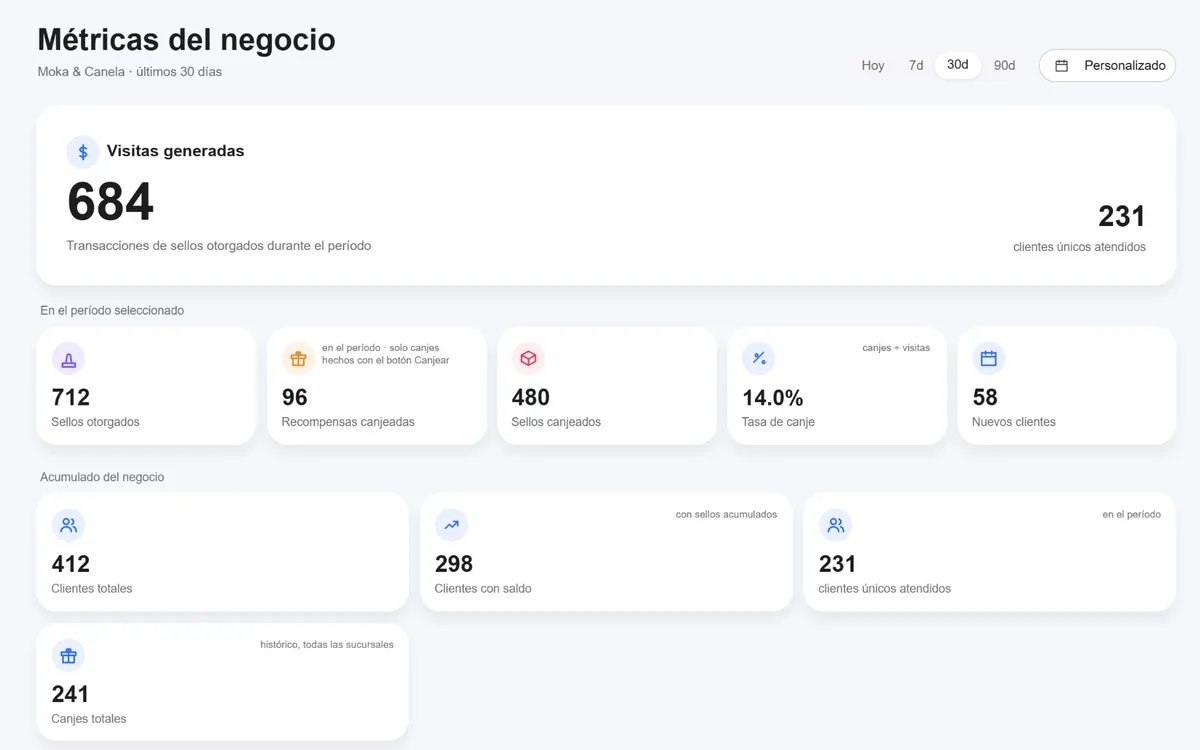
Task: Click the 58 value
Action: point(985,397)
